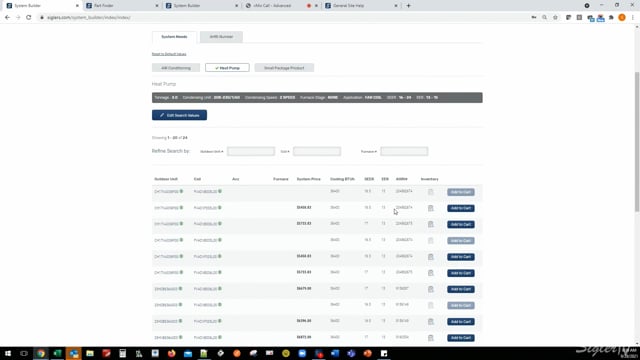Click Add to Cart in second result row
Viewport: 640px width, 360px height.
pyautogui.click(x=461, y=208)
